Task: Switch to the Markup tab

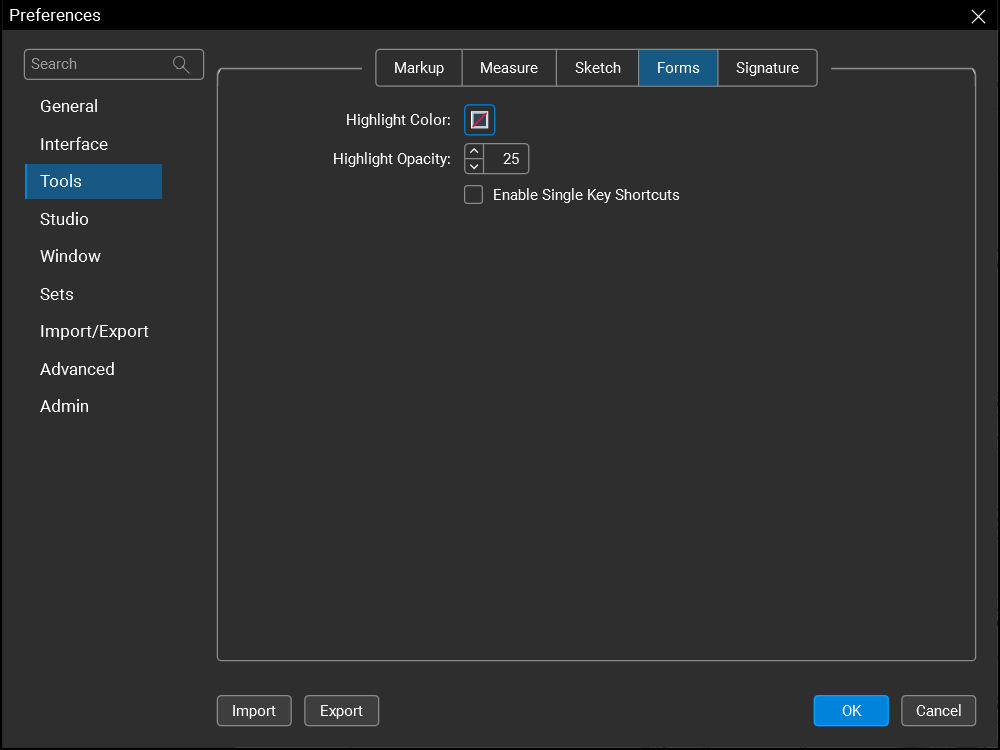Action: [x=419, y=68]
